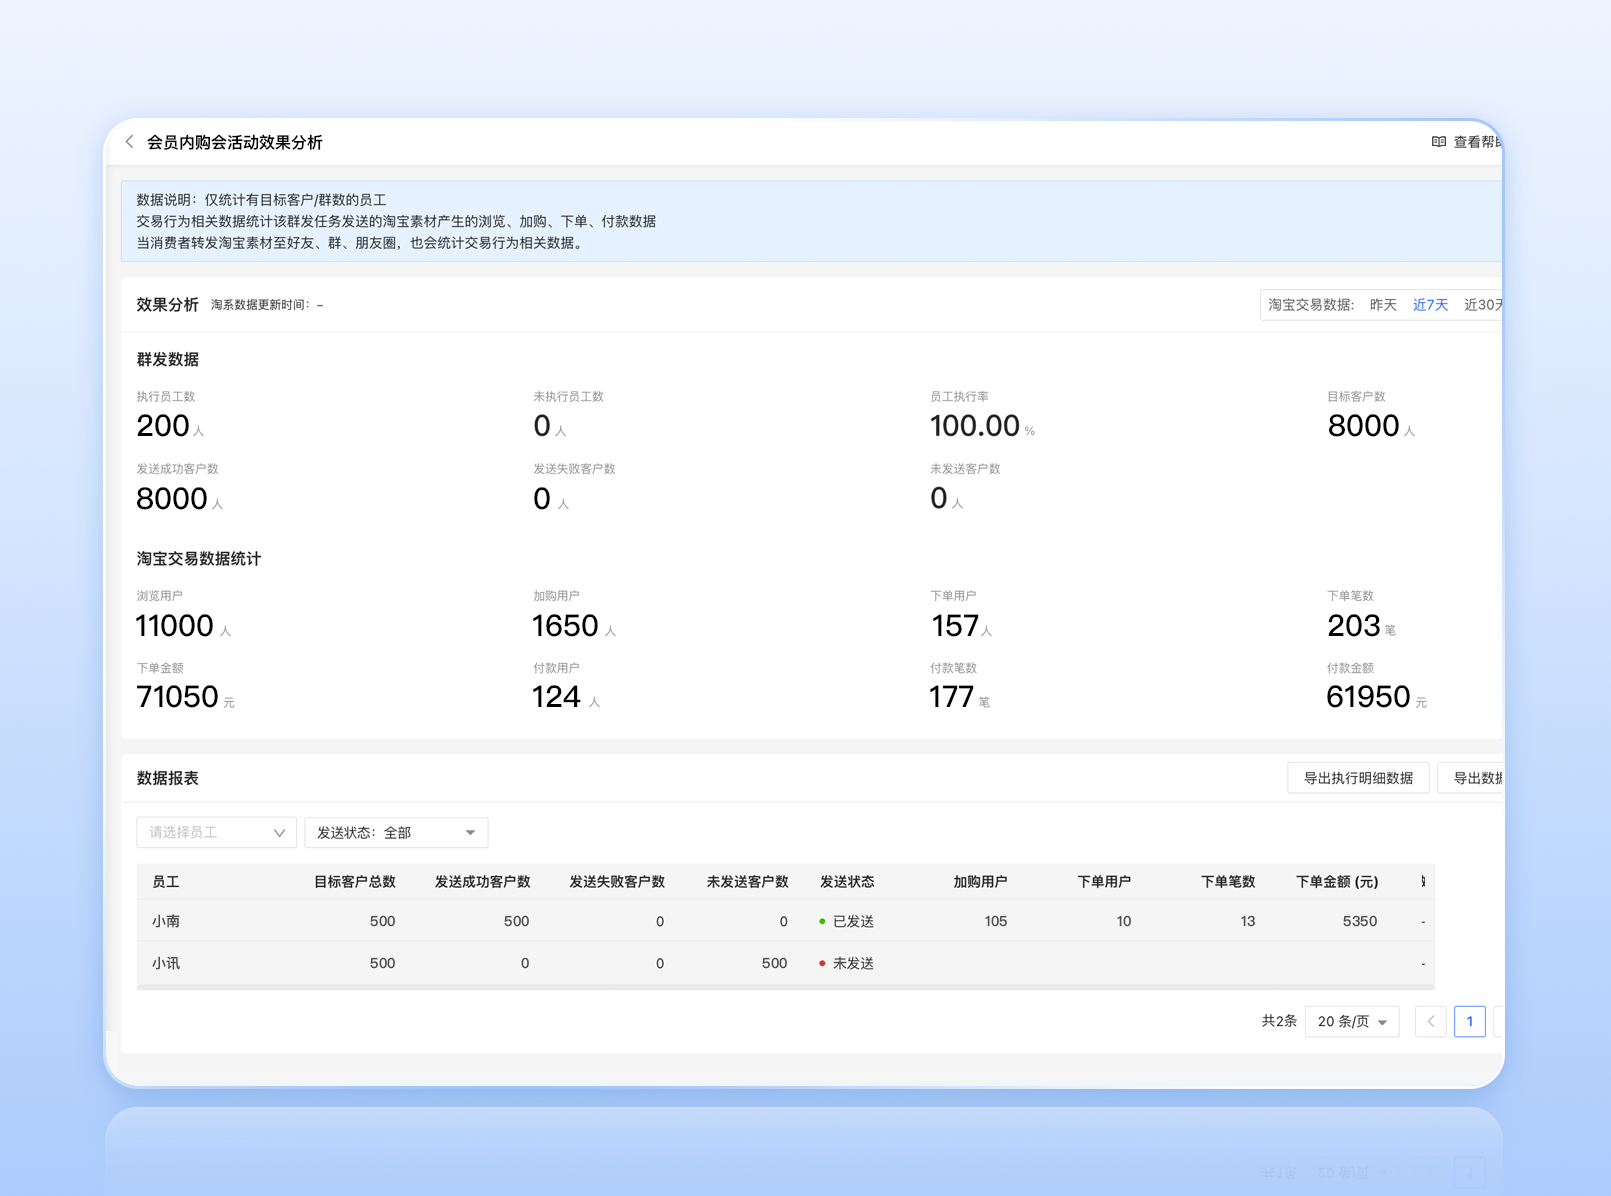This screenshot has width=1611, height=1196.
Task: Click the 下单金额 (元) column header
Action: [x=1337, y=882]
